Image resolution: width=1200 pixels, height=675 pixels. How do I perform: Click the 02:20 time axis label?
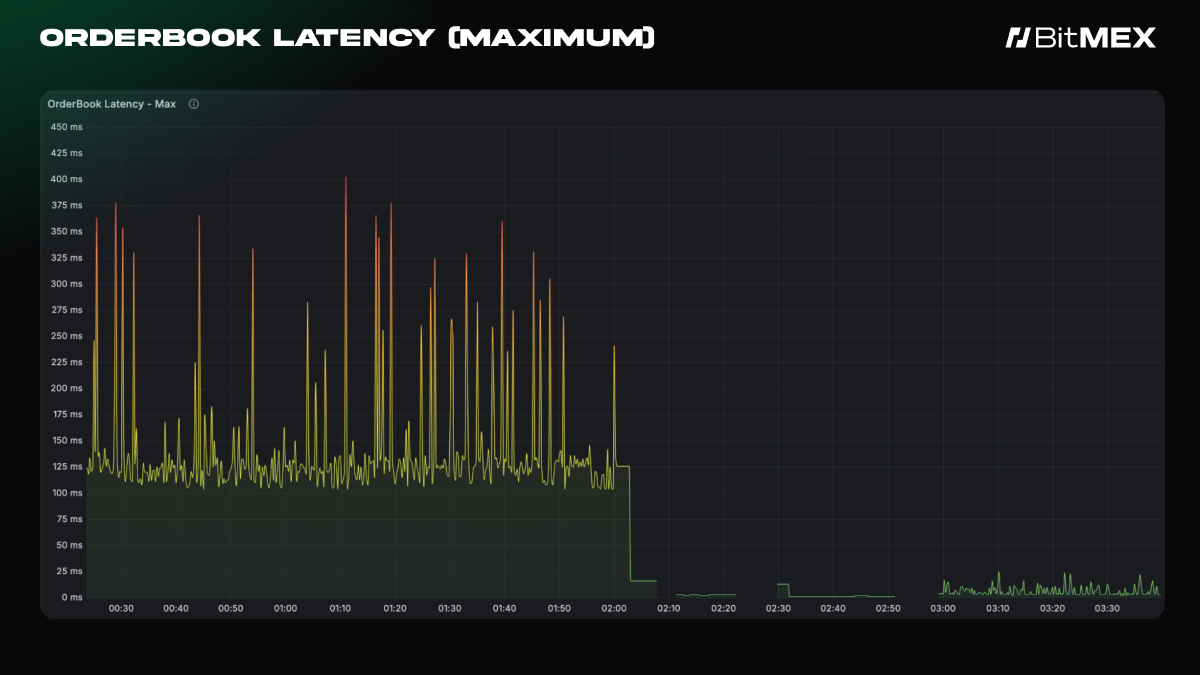coord(723,608)
